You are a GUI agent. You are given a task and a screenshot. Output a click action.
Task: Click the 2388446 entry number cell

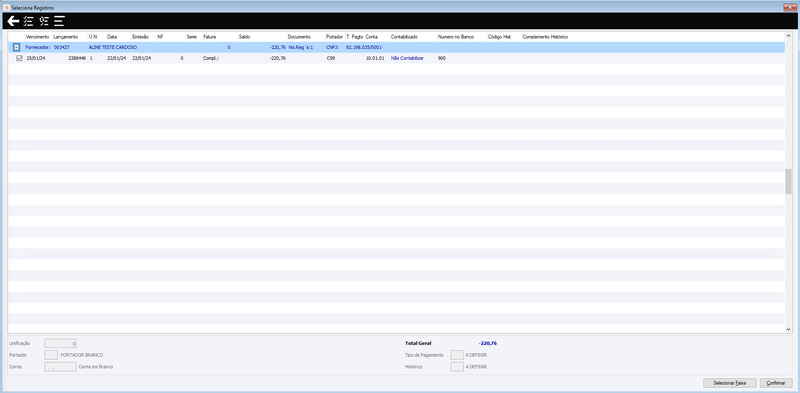click(77, 58)
